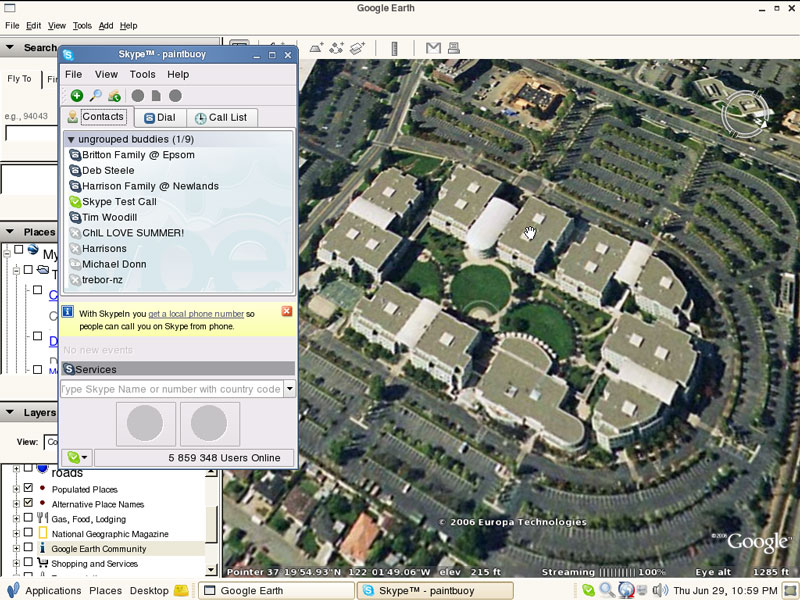Click the Search for Skype users magnifier icon

(95, 95)
